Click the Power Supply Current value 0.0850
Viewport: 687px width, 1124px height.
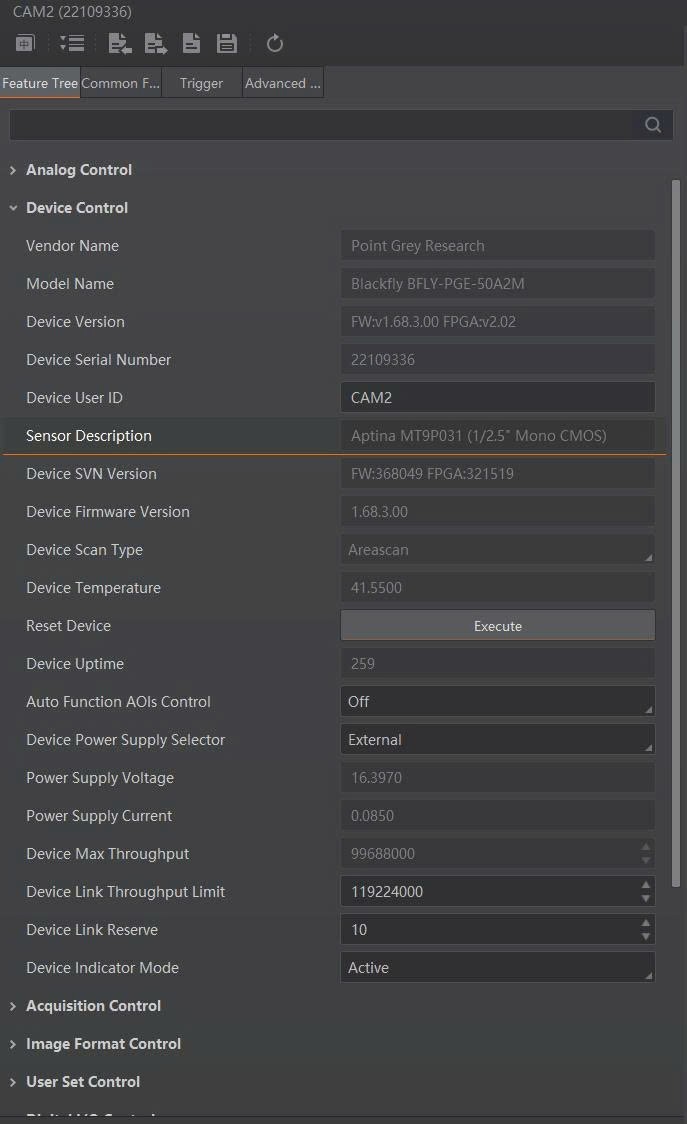pyautogui.click(x=498, y=816)
